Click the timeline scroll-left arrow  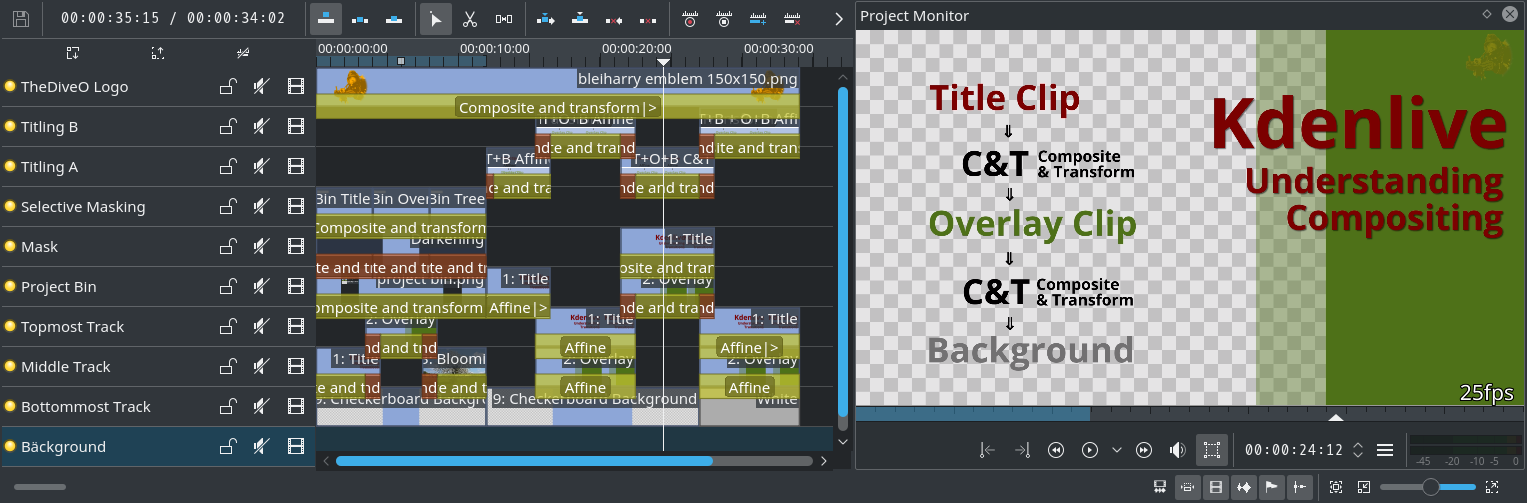click(x=325, y=462)
